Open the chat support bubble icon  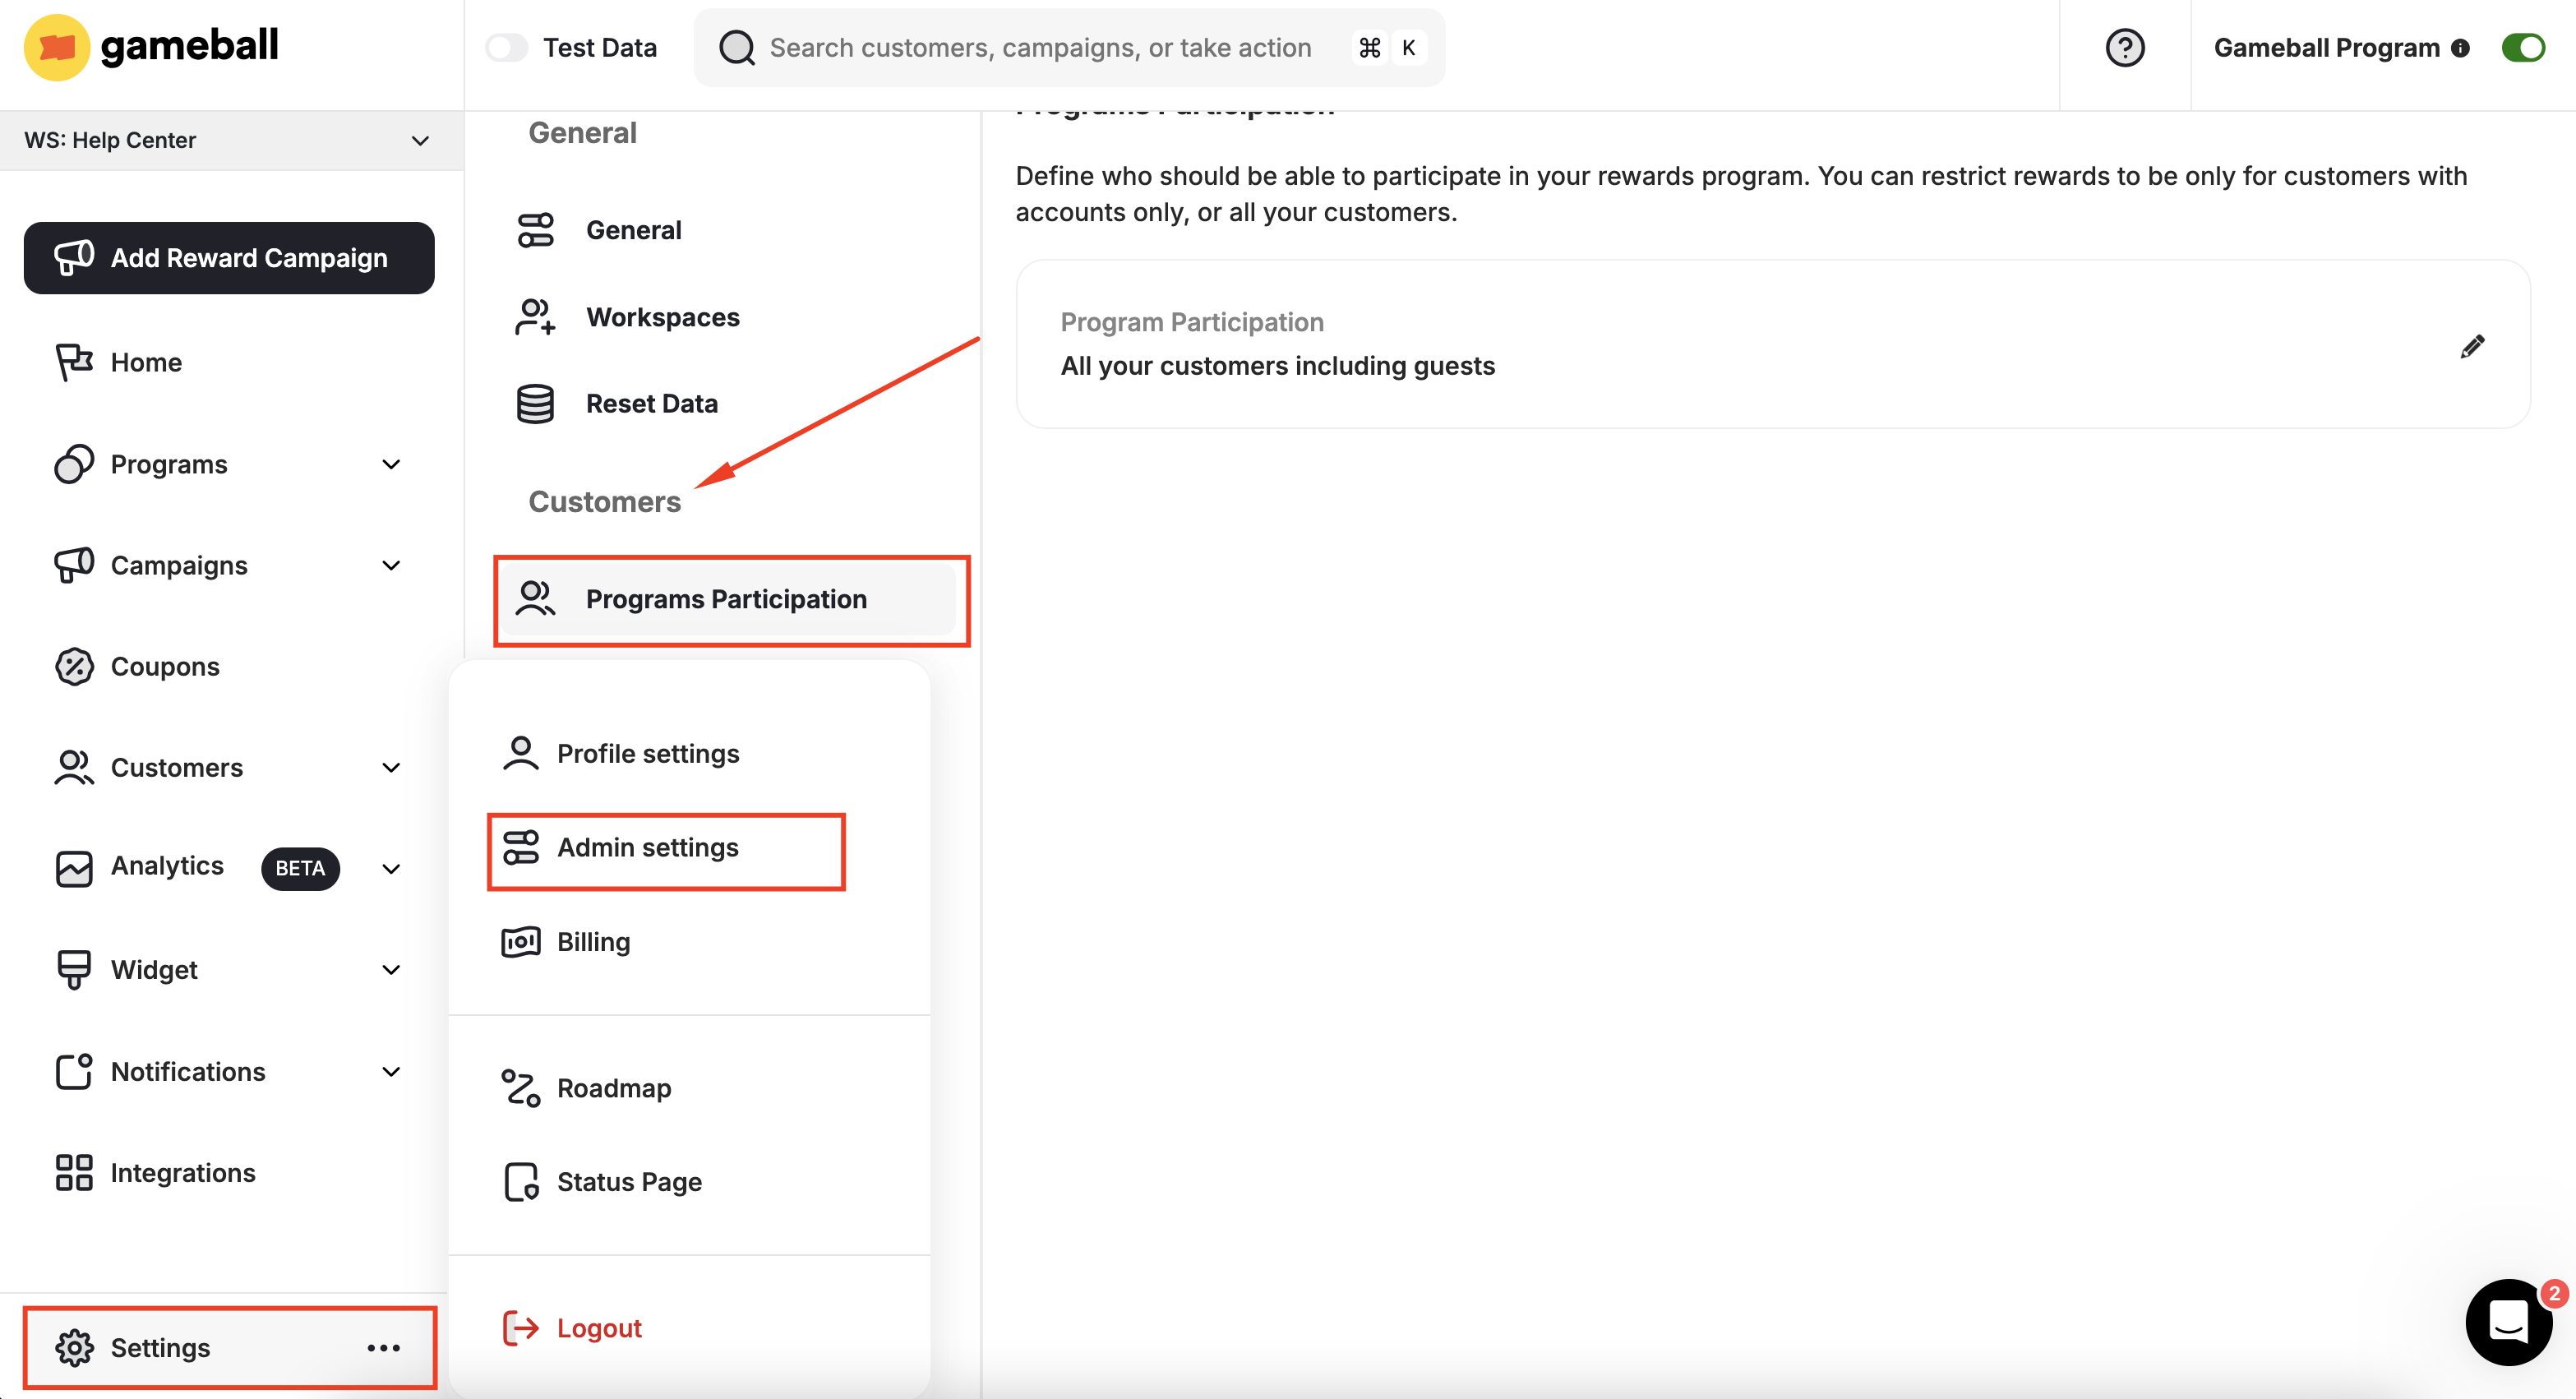(x=2508, y=1322)
